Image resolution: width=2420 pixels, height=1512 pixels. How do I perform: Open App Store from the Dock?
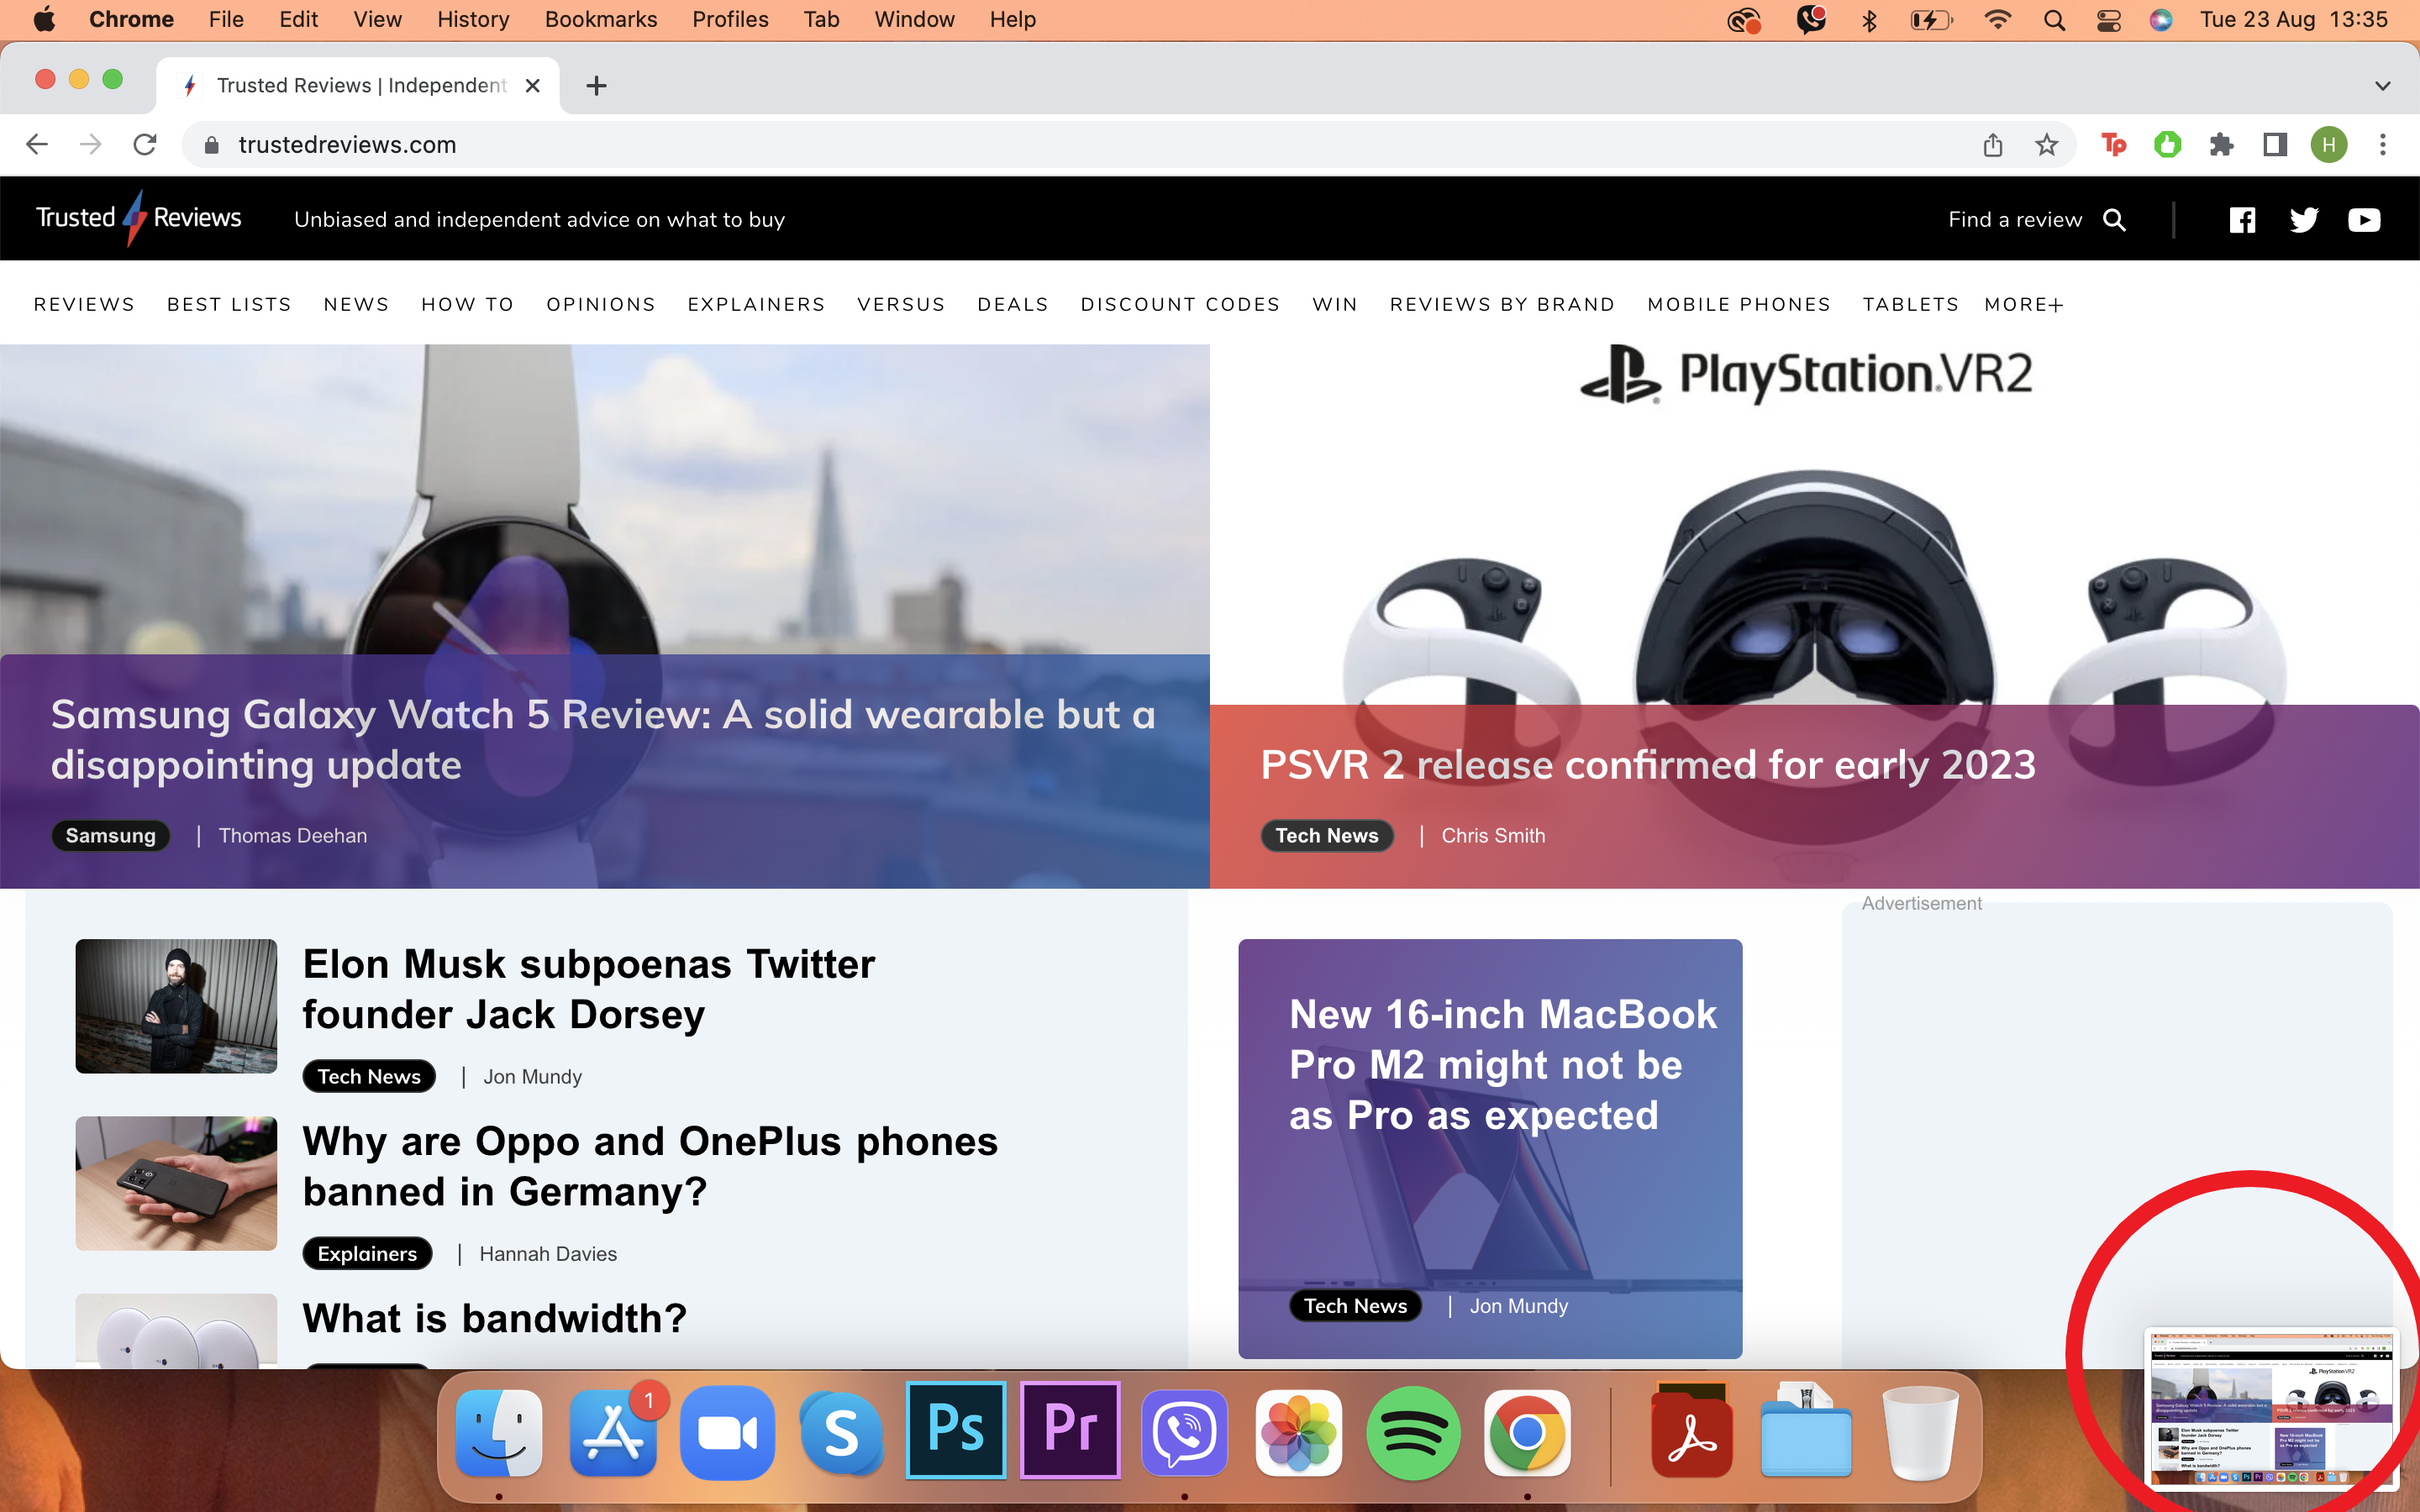coord(613,1433)
